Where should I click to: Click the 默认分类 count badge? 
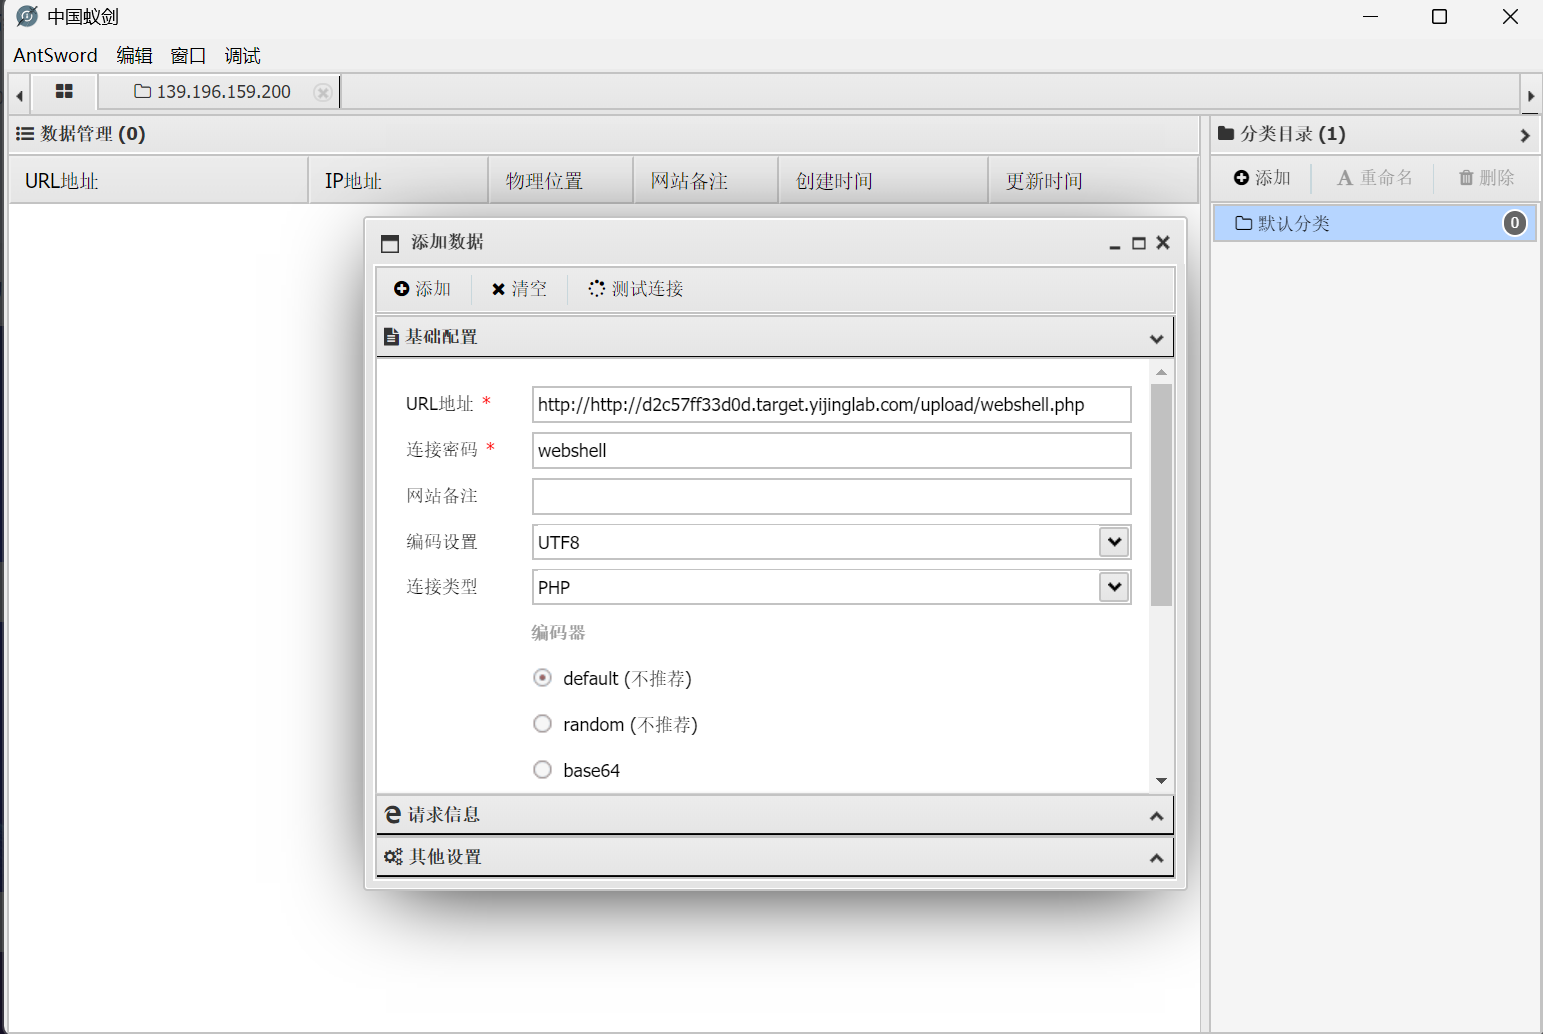[x=1515, y=223]
